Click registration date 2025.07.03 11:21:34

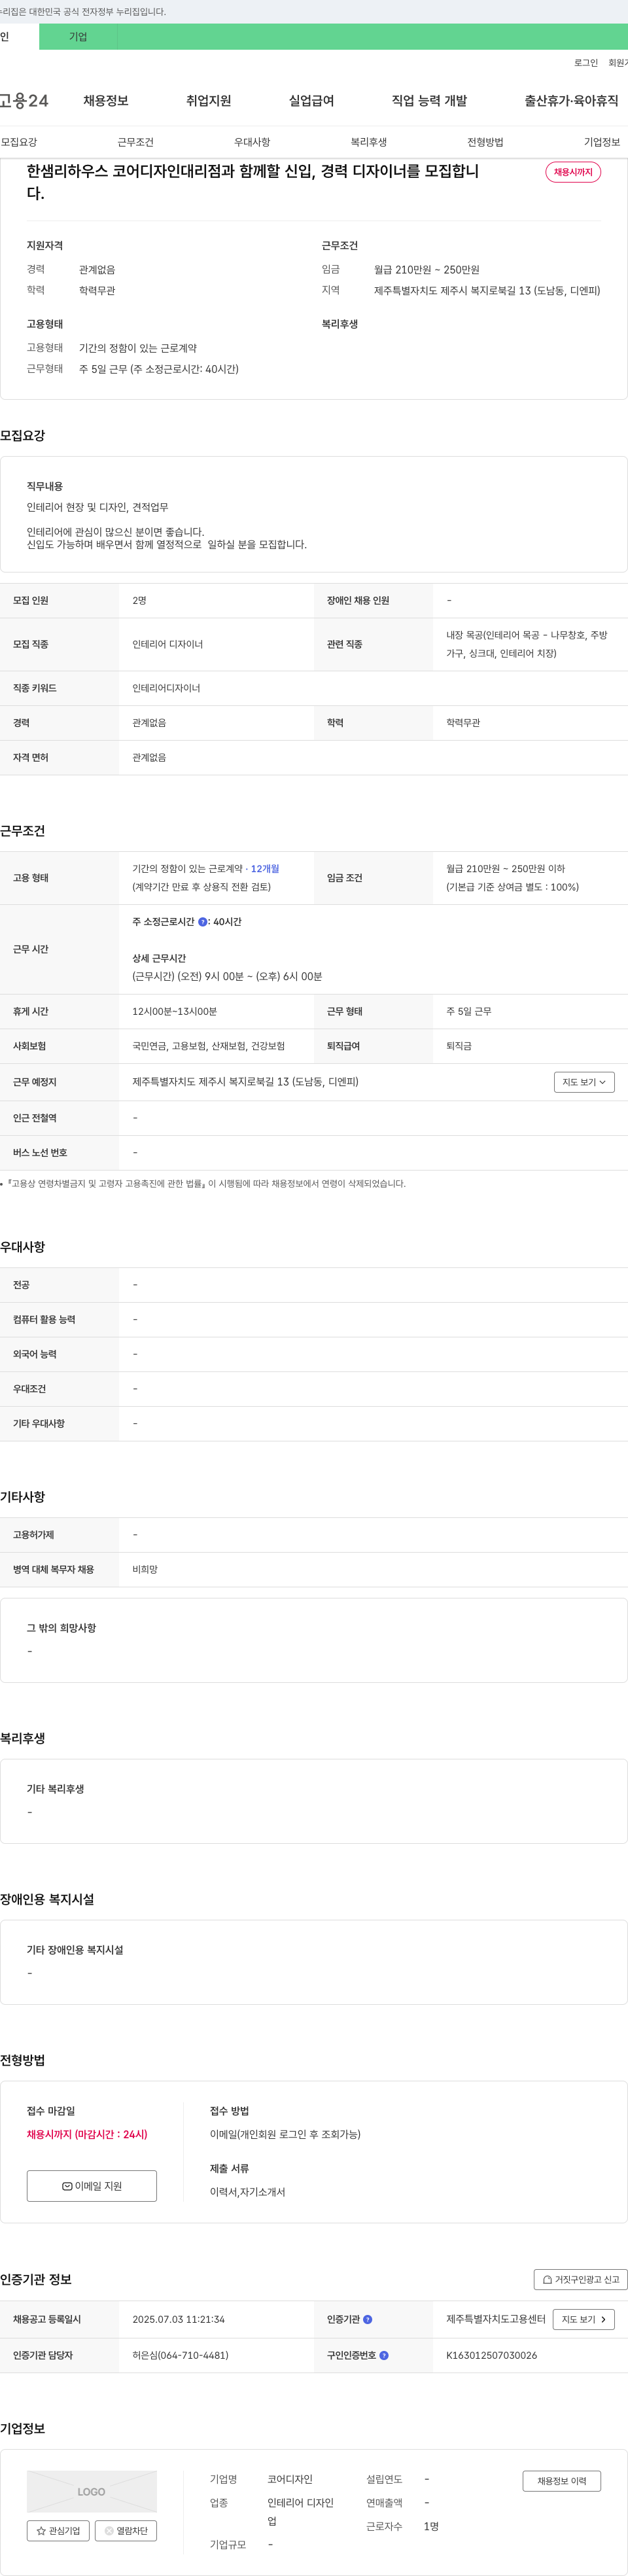click(x=179, y=2319)
